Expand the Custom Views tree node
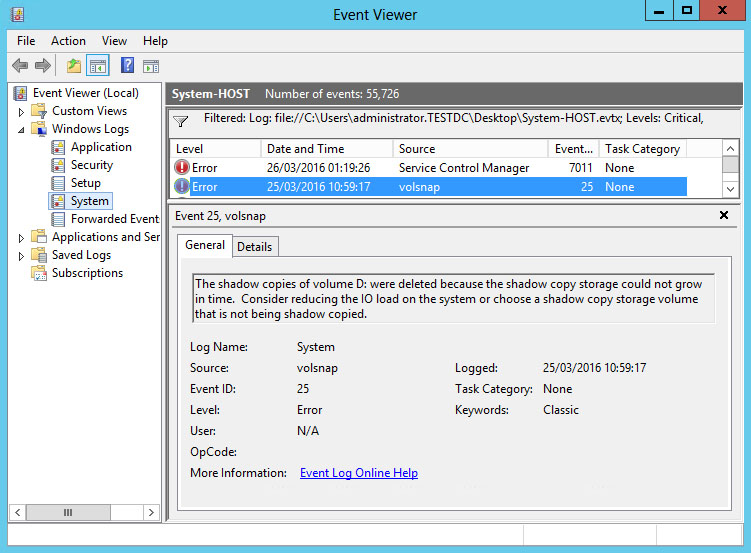 [x=21, y=111]
